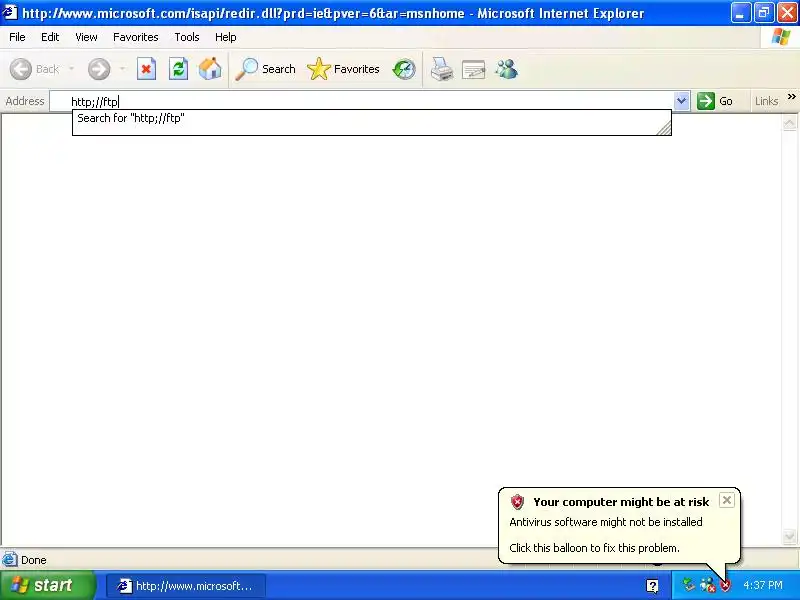Restore down the Internet Explorer window
This screenshot has width=800, height=600.
[x=764, y=13]
